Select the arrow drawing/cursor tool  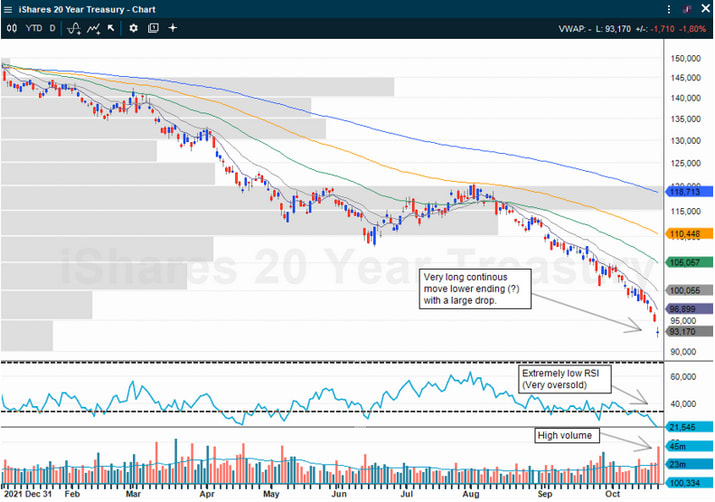(111, 28)
